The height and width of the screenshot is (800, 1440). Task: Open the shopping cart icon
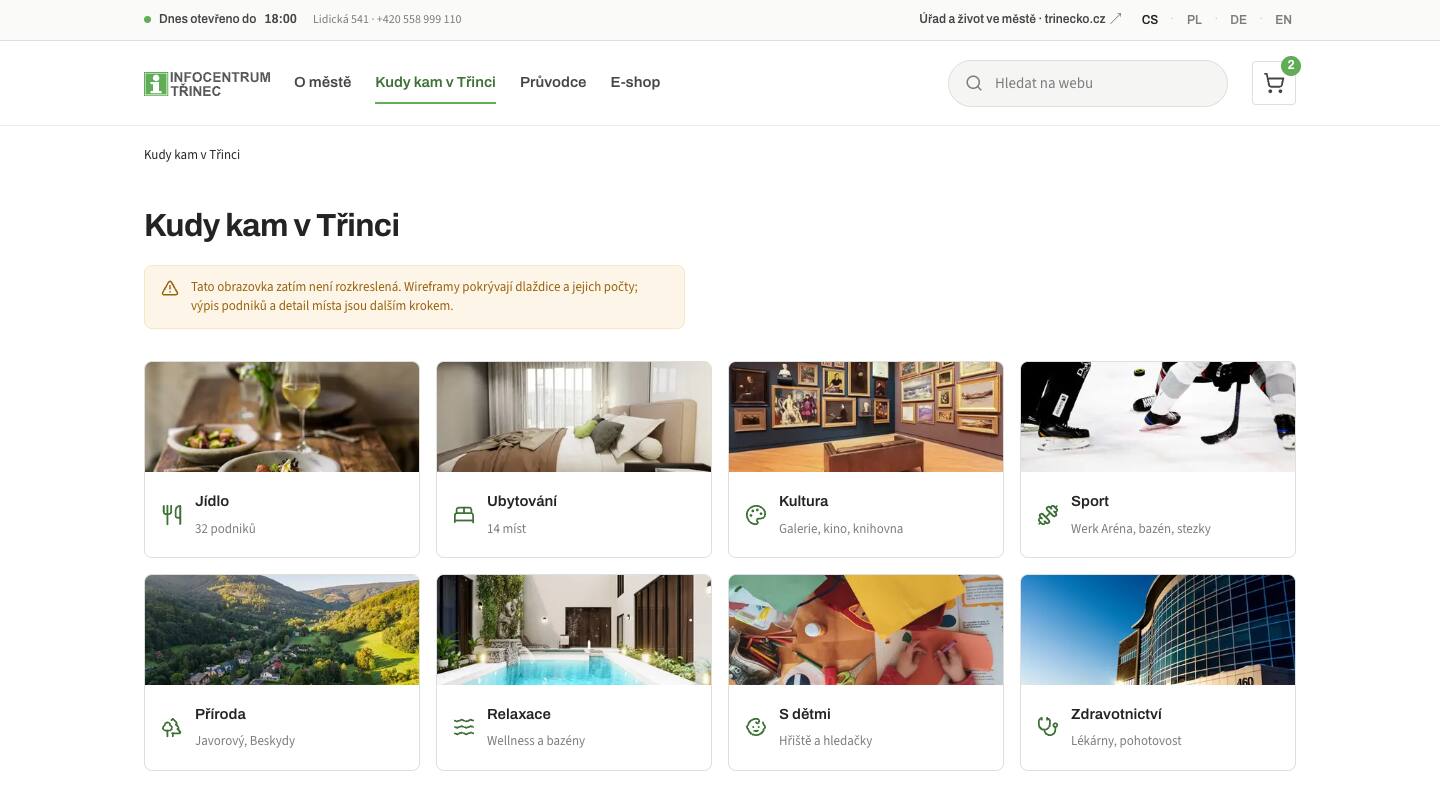pos(1273,83)
